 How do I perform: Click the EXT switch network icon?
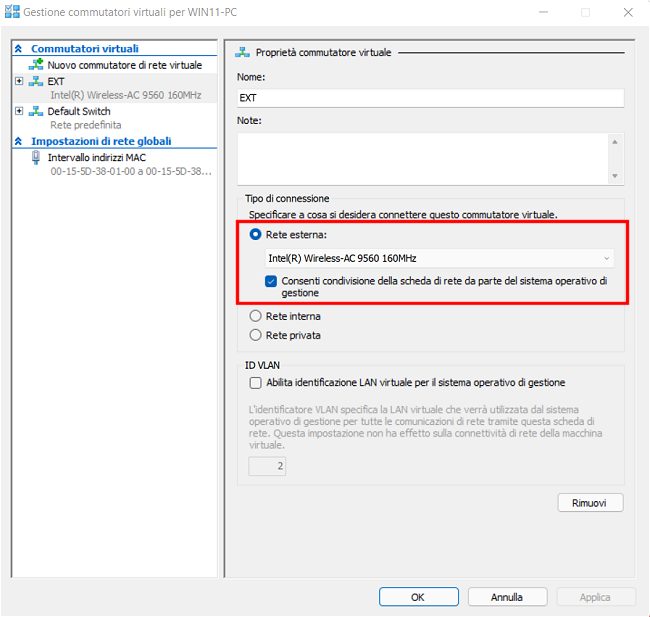pyautogui.click(x=36, y=81)
